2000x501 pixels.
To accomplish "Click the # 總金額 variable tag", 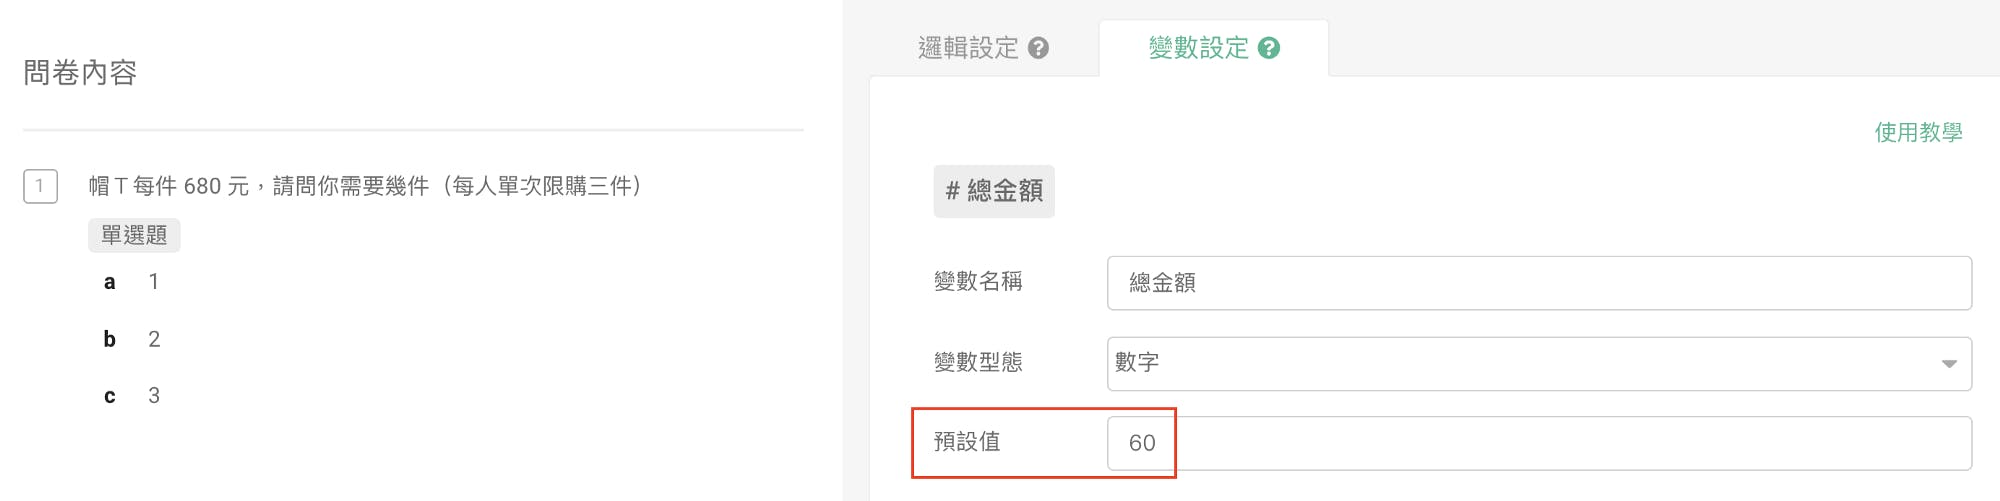I will coord(994,191).
